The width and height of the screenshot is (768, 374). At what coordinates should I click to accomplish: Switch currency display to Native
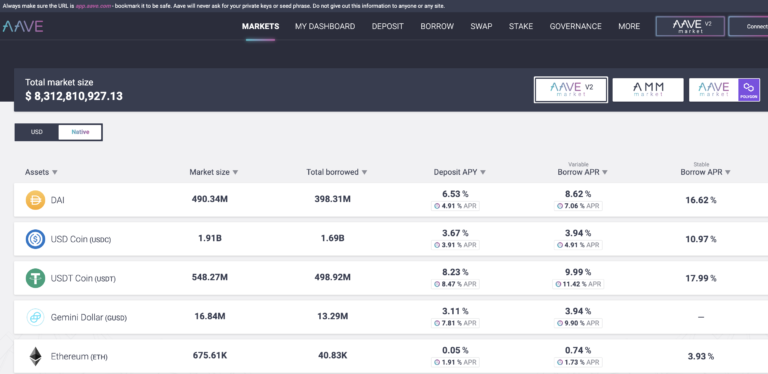point(80,132)
